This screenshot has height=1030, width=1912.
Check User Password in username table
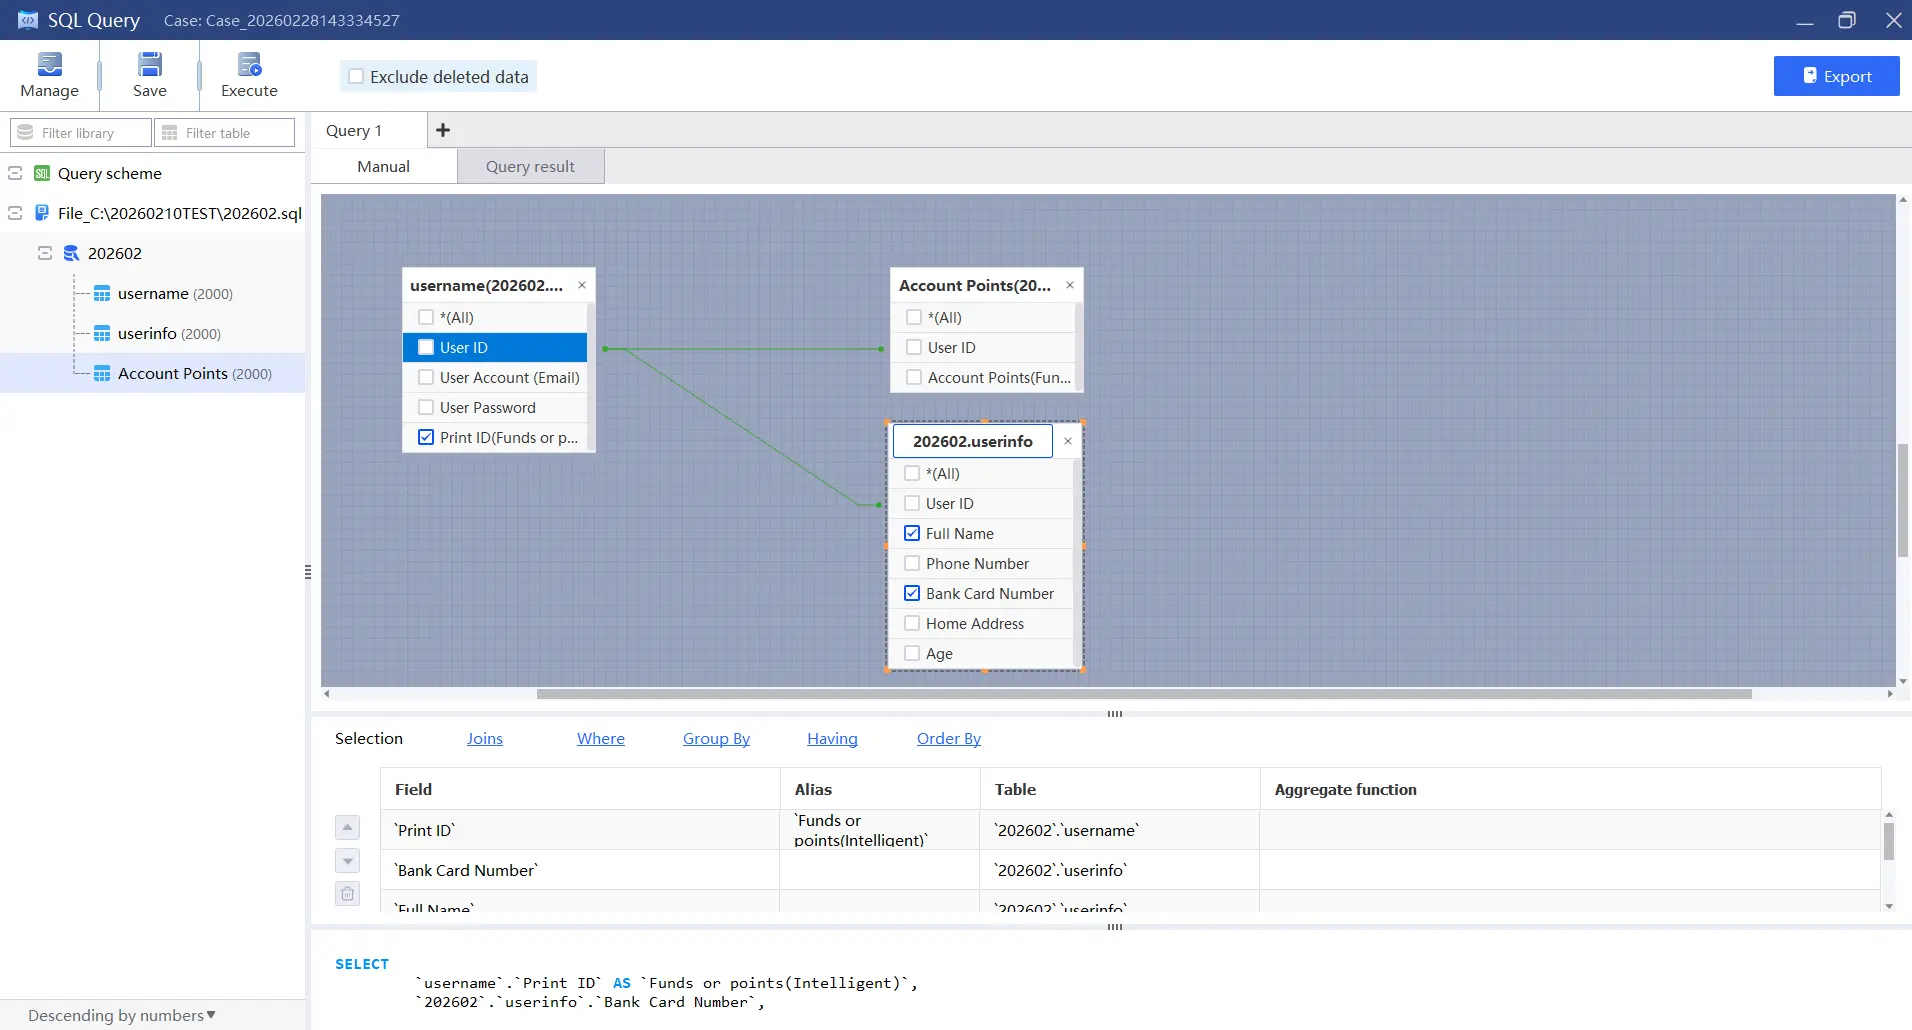[x=425, y=407]
